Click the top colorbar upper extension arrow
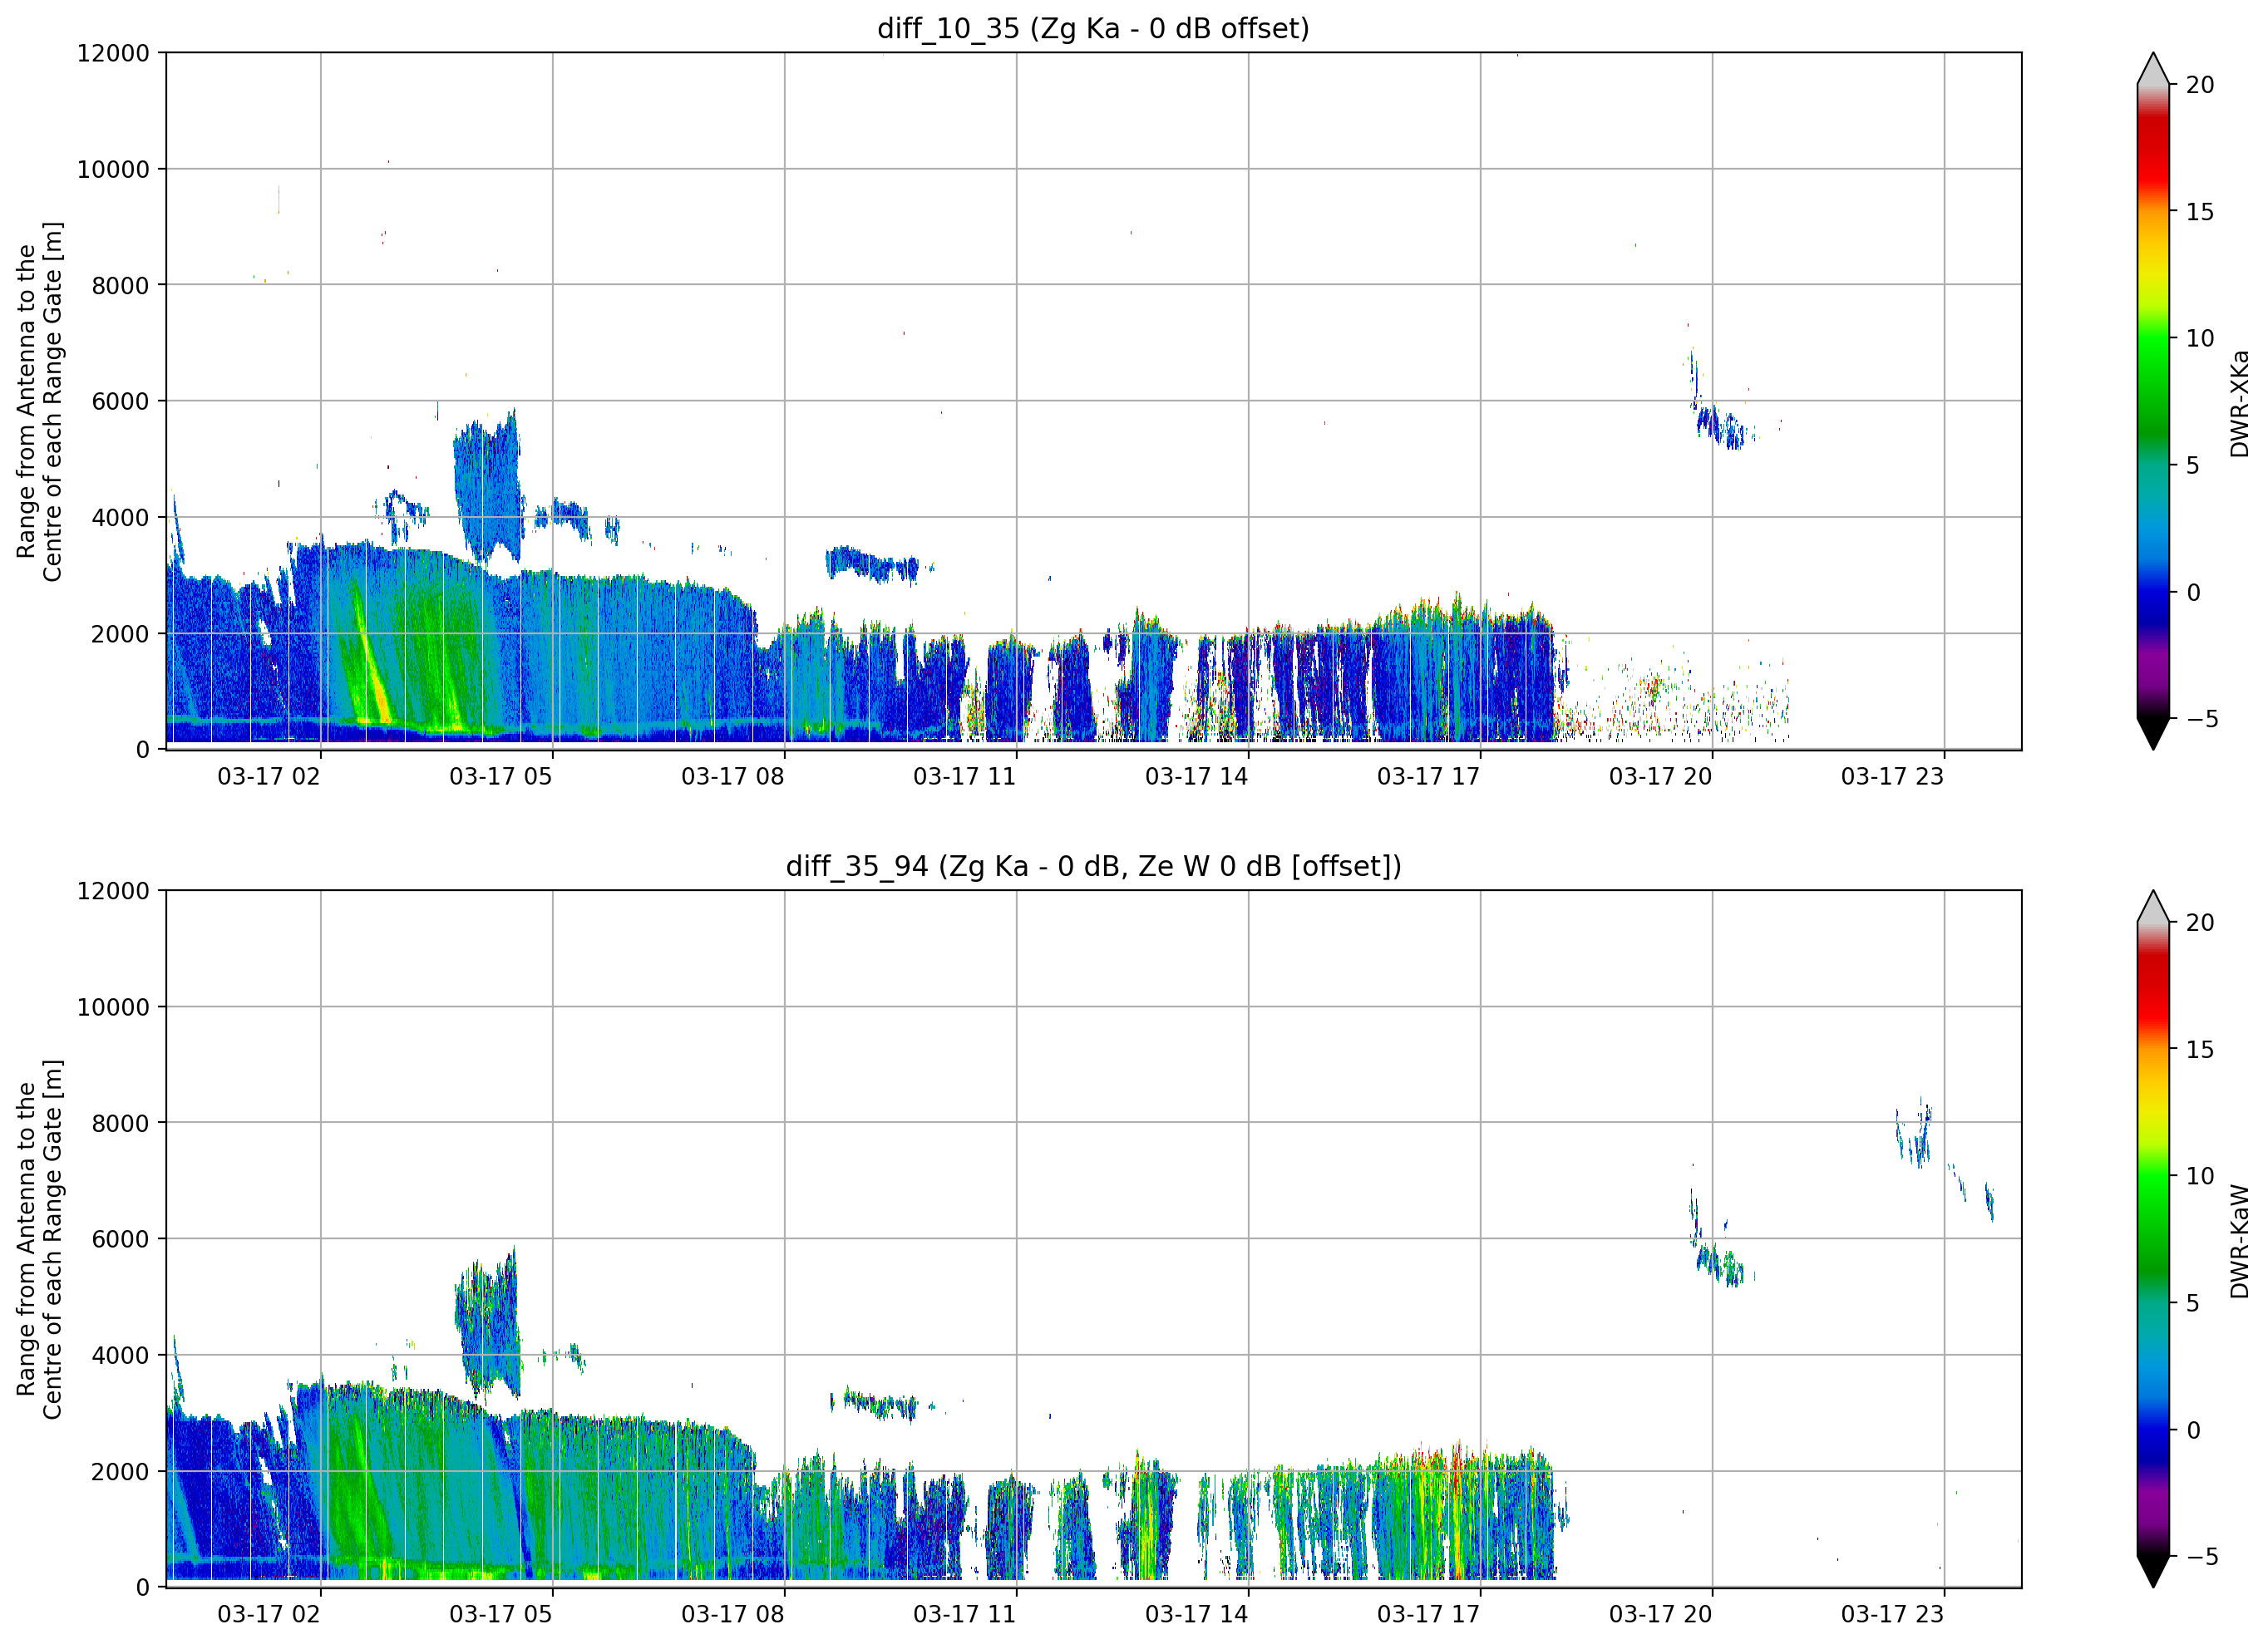 [2153, 68]
